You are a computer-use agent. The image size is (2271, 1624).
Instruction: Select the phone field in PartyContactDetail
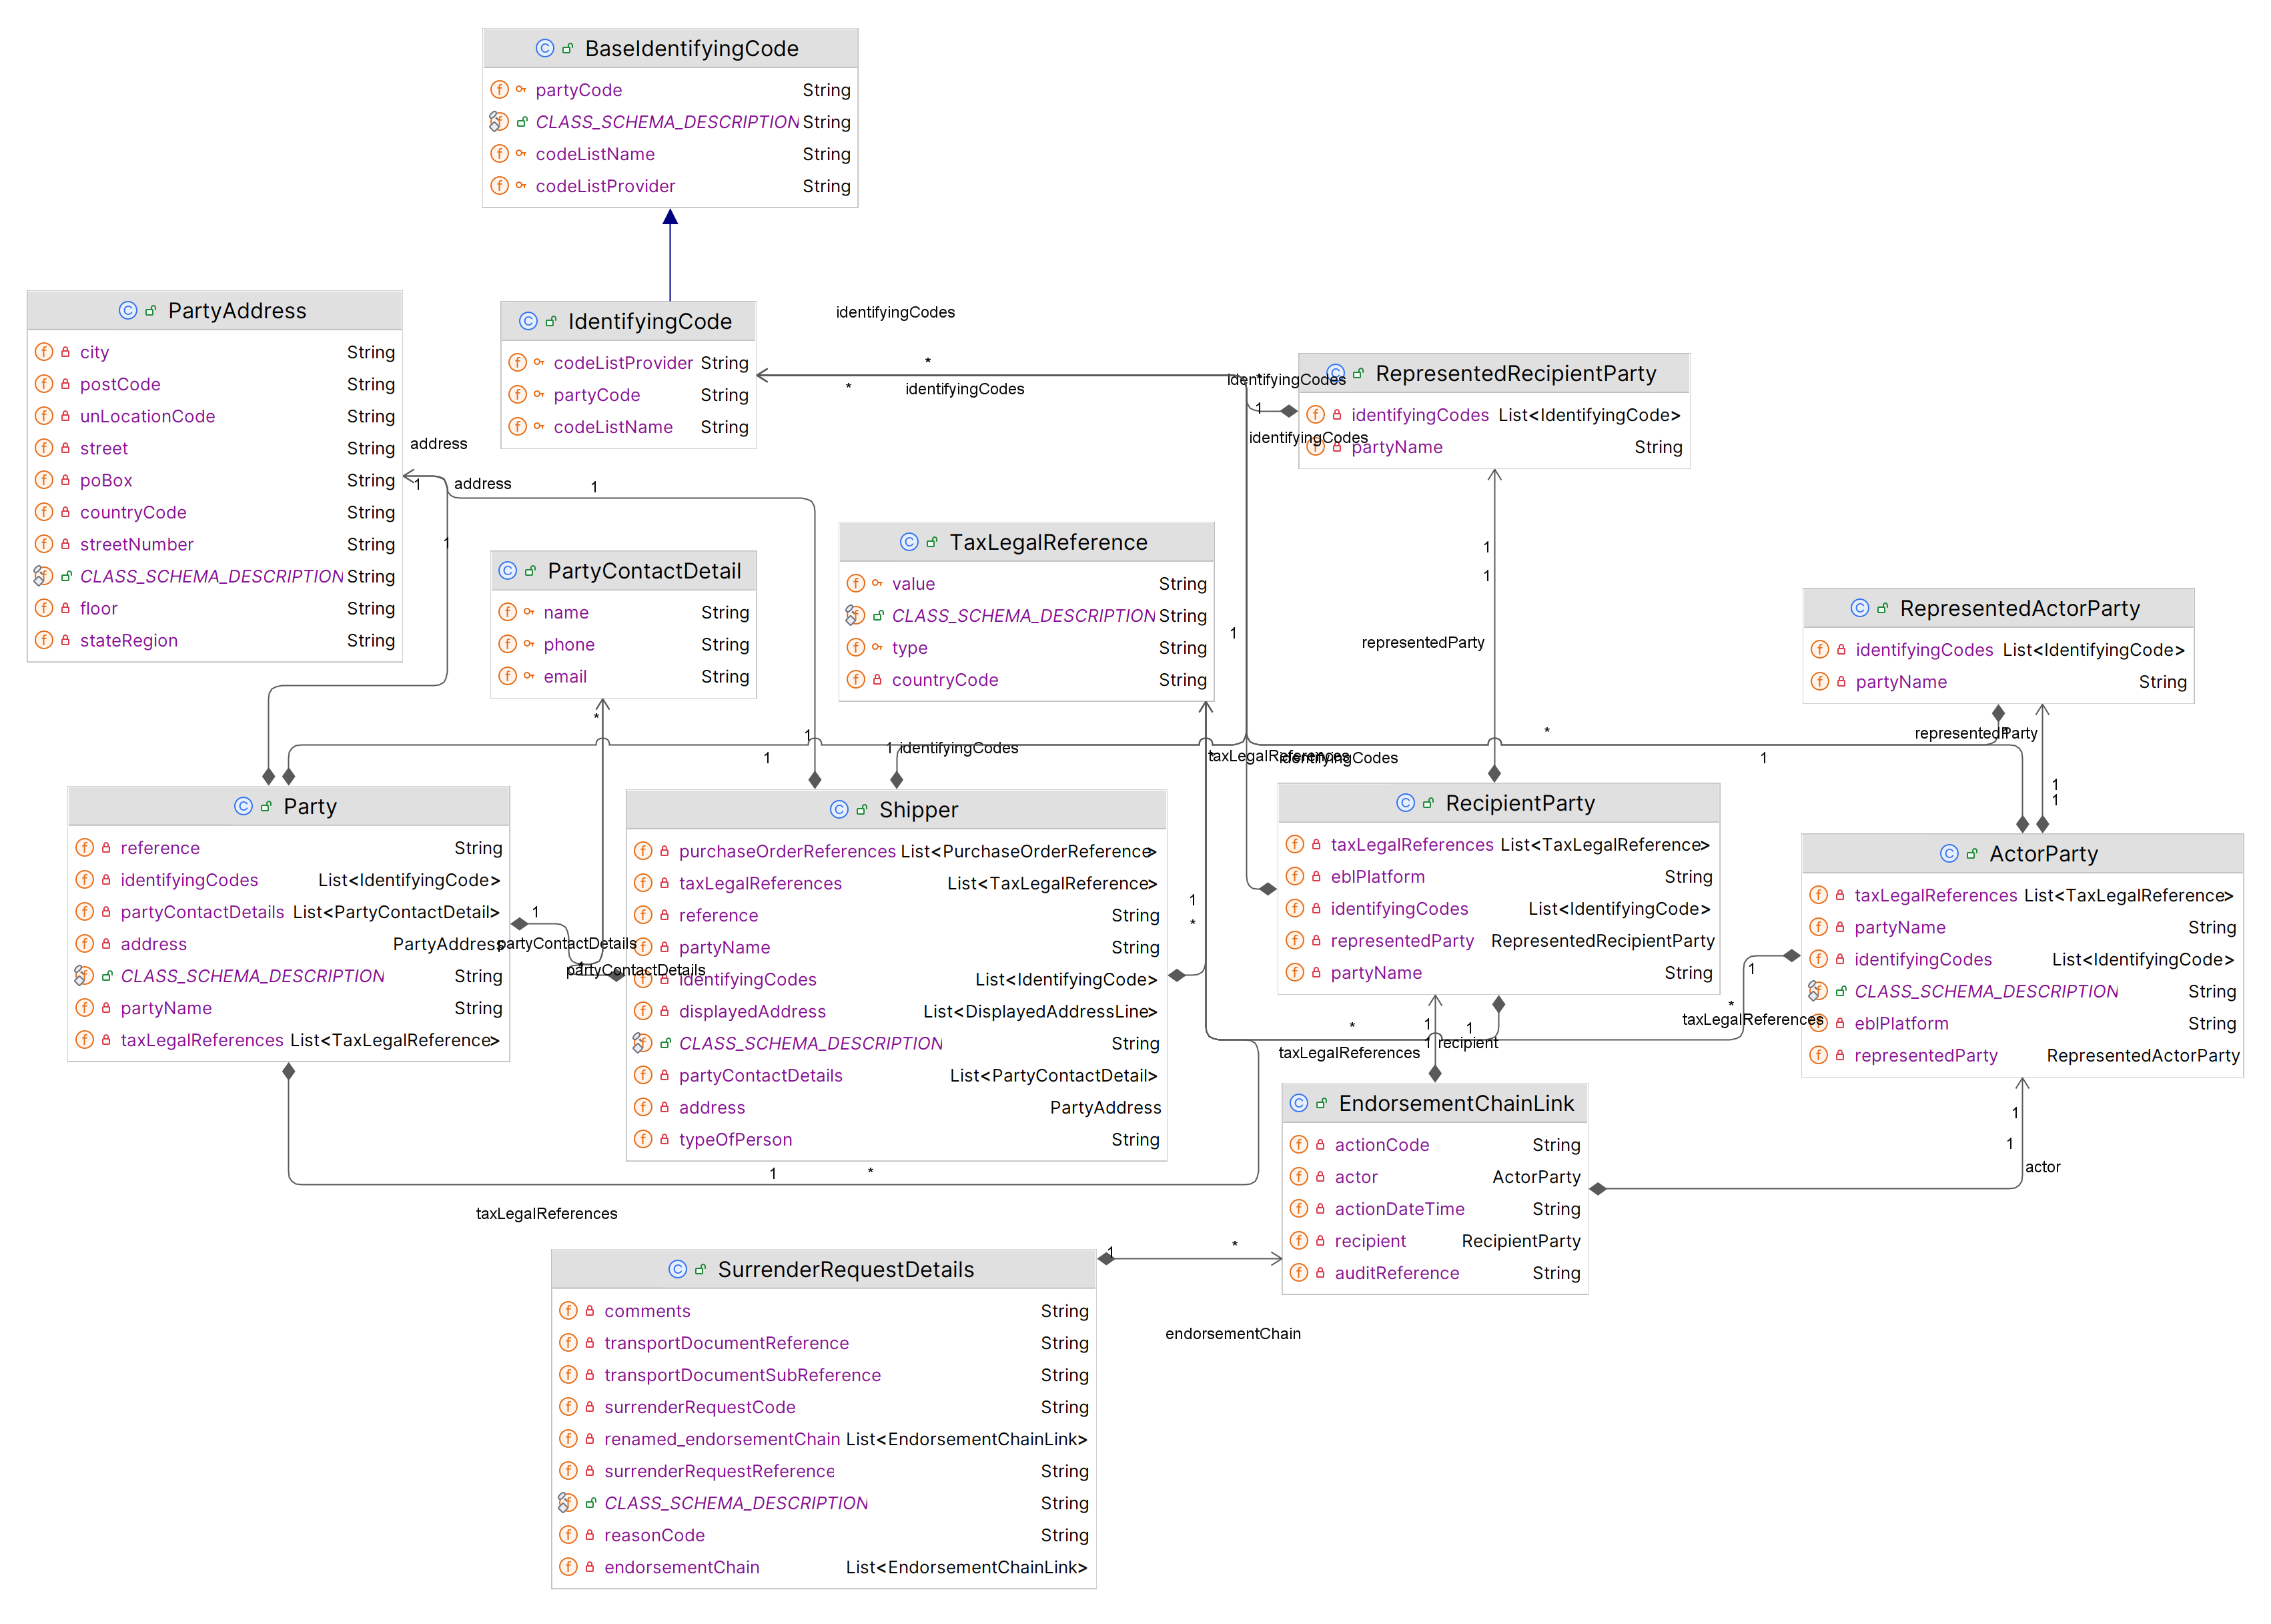click(624, 644)
